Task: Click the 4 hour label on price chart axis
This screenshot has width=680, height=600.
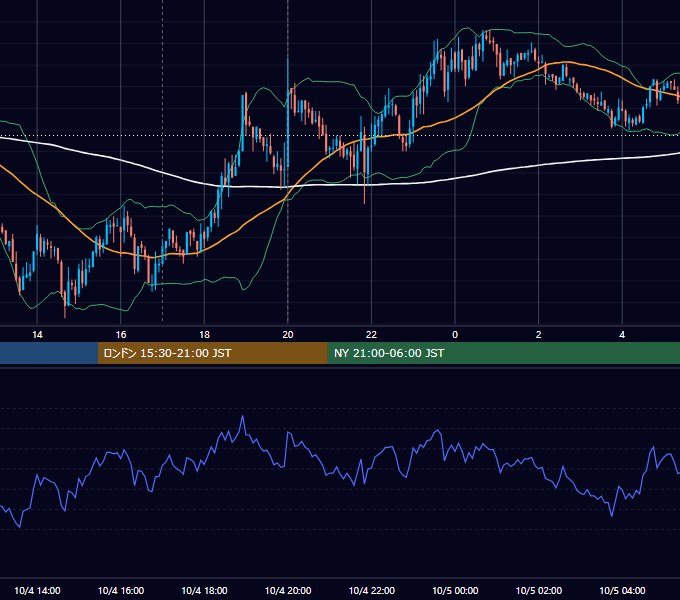Action: point(622,335)
